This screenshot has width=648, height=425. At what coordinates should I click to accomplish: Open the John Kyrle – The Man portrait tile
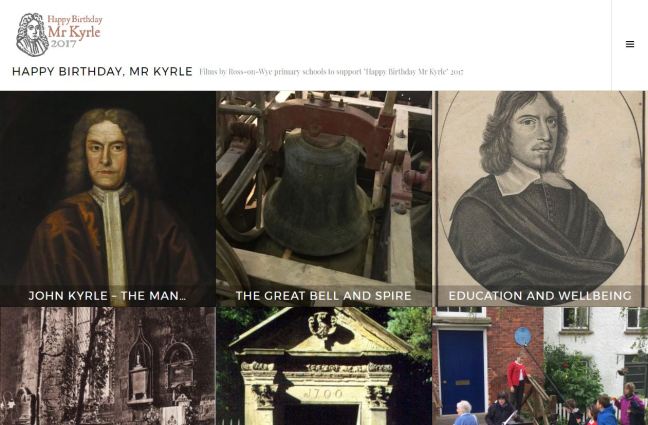[x=108, y=199]
